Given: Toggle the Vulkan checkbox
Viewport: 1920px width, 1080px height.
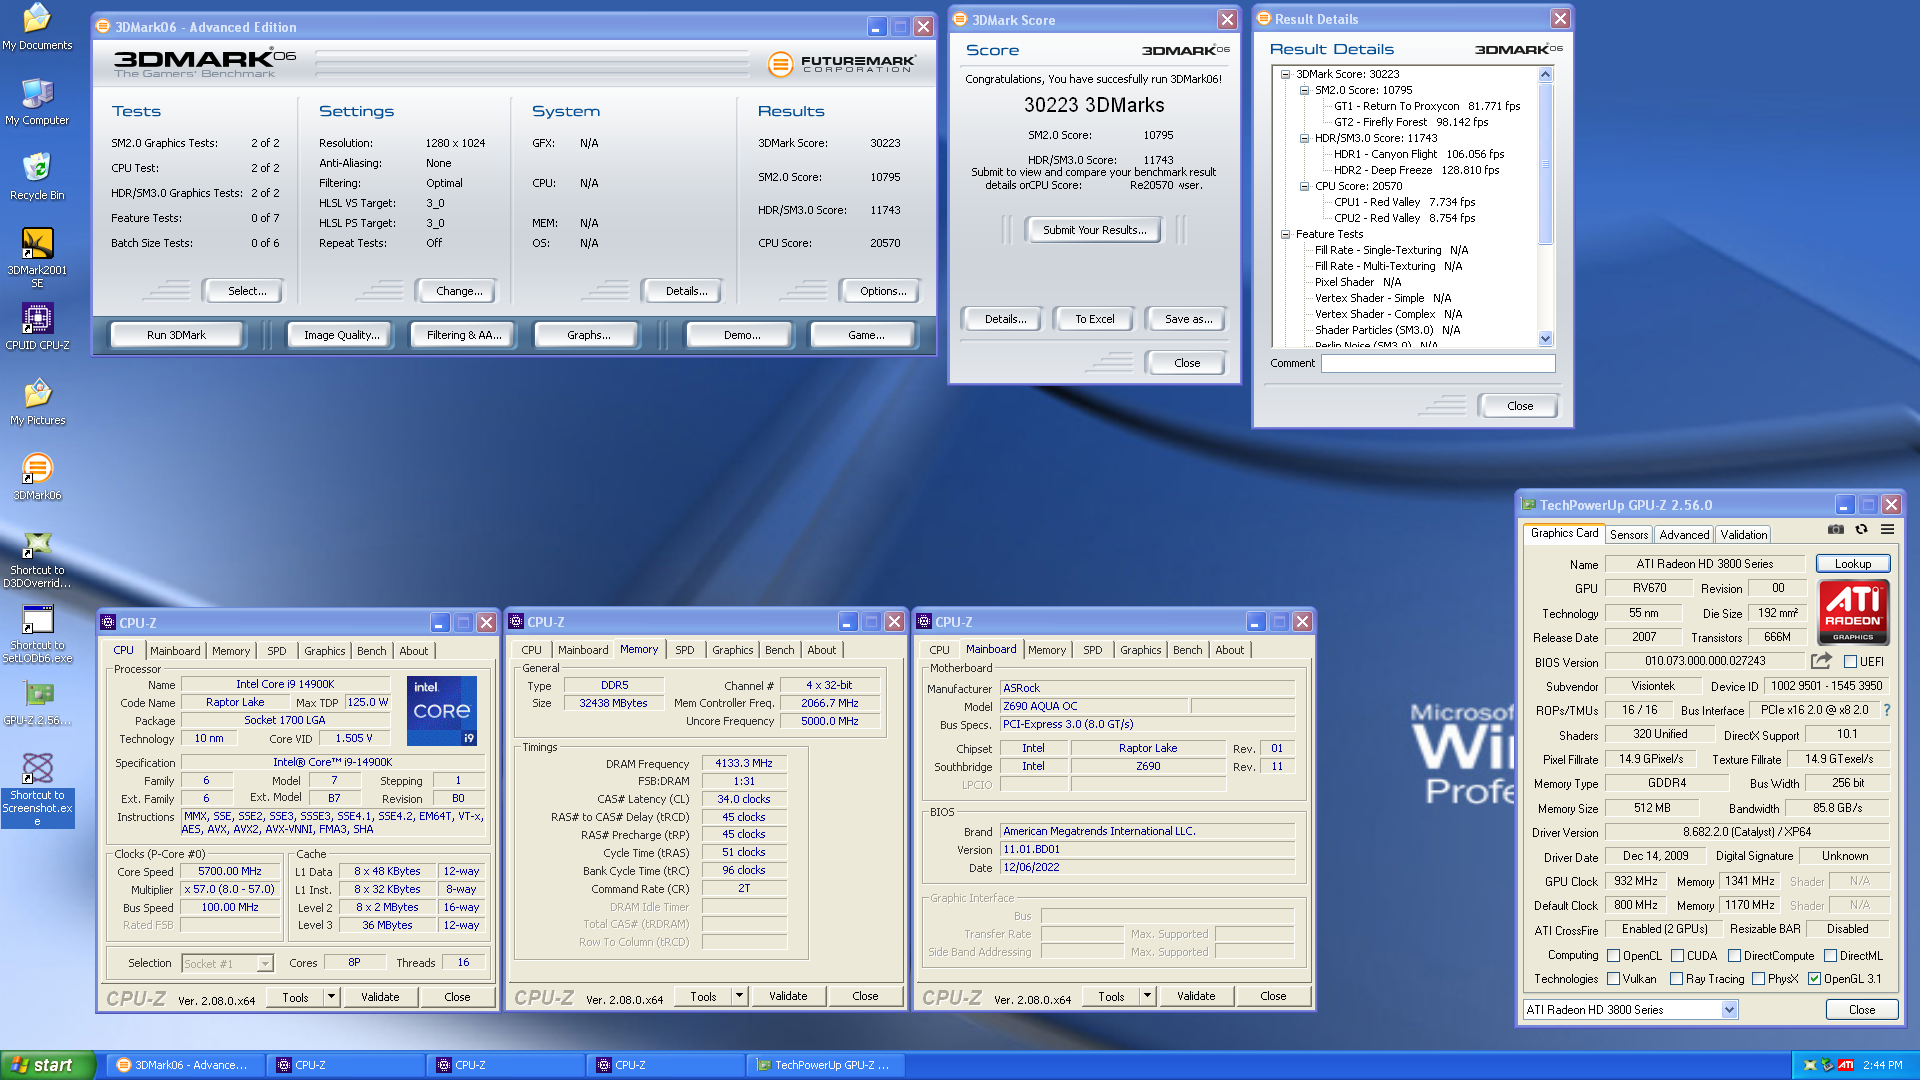Looking at the screenshot, I should pyautogui.click(x=1613, y=979).
